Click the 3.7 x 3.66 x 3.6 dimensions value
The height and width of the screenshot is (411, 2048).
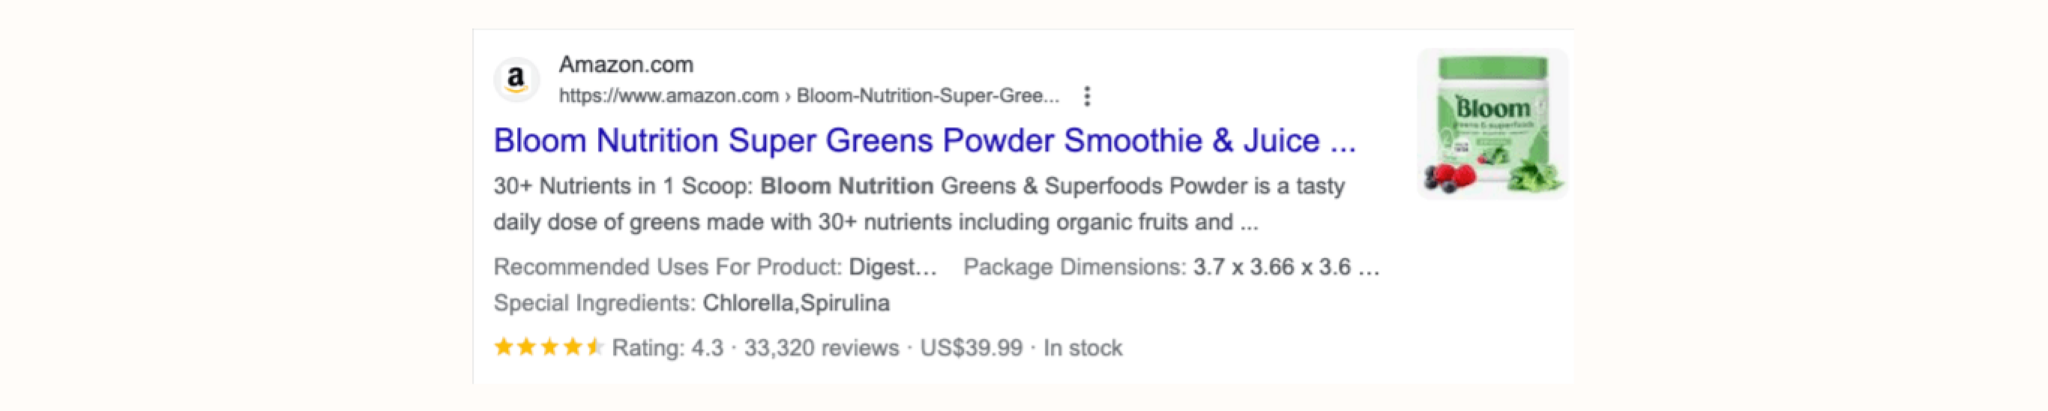[1285, 267]
